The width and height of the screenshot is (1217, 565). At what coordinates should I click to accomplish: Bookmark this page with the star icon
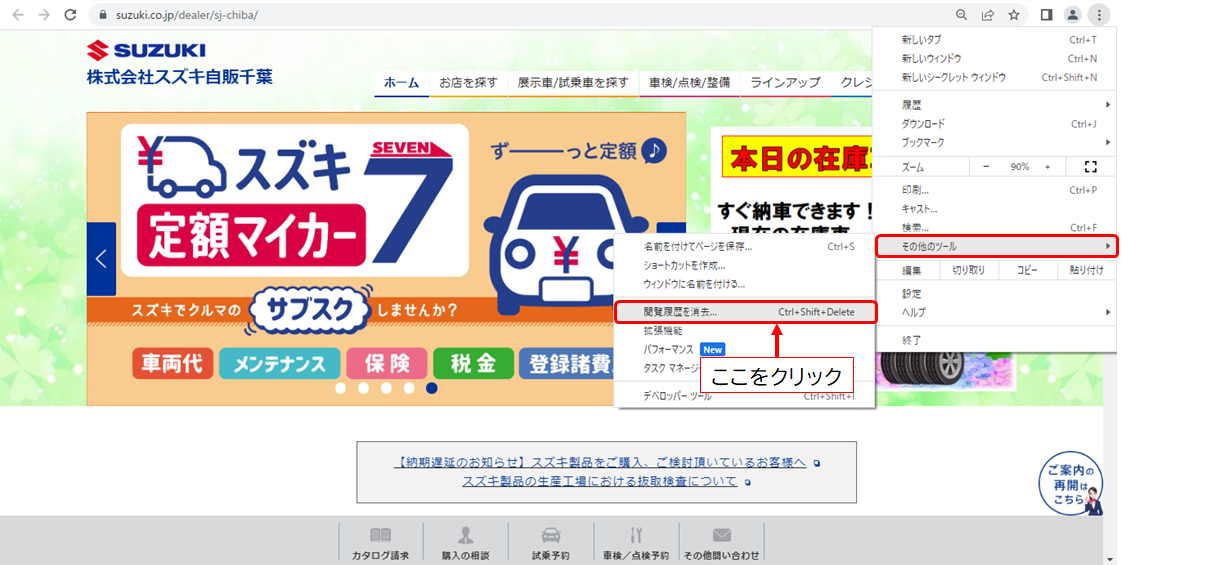point(1014,15)
